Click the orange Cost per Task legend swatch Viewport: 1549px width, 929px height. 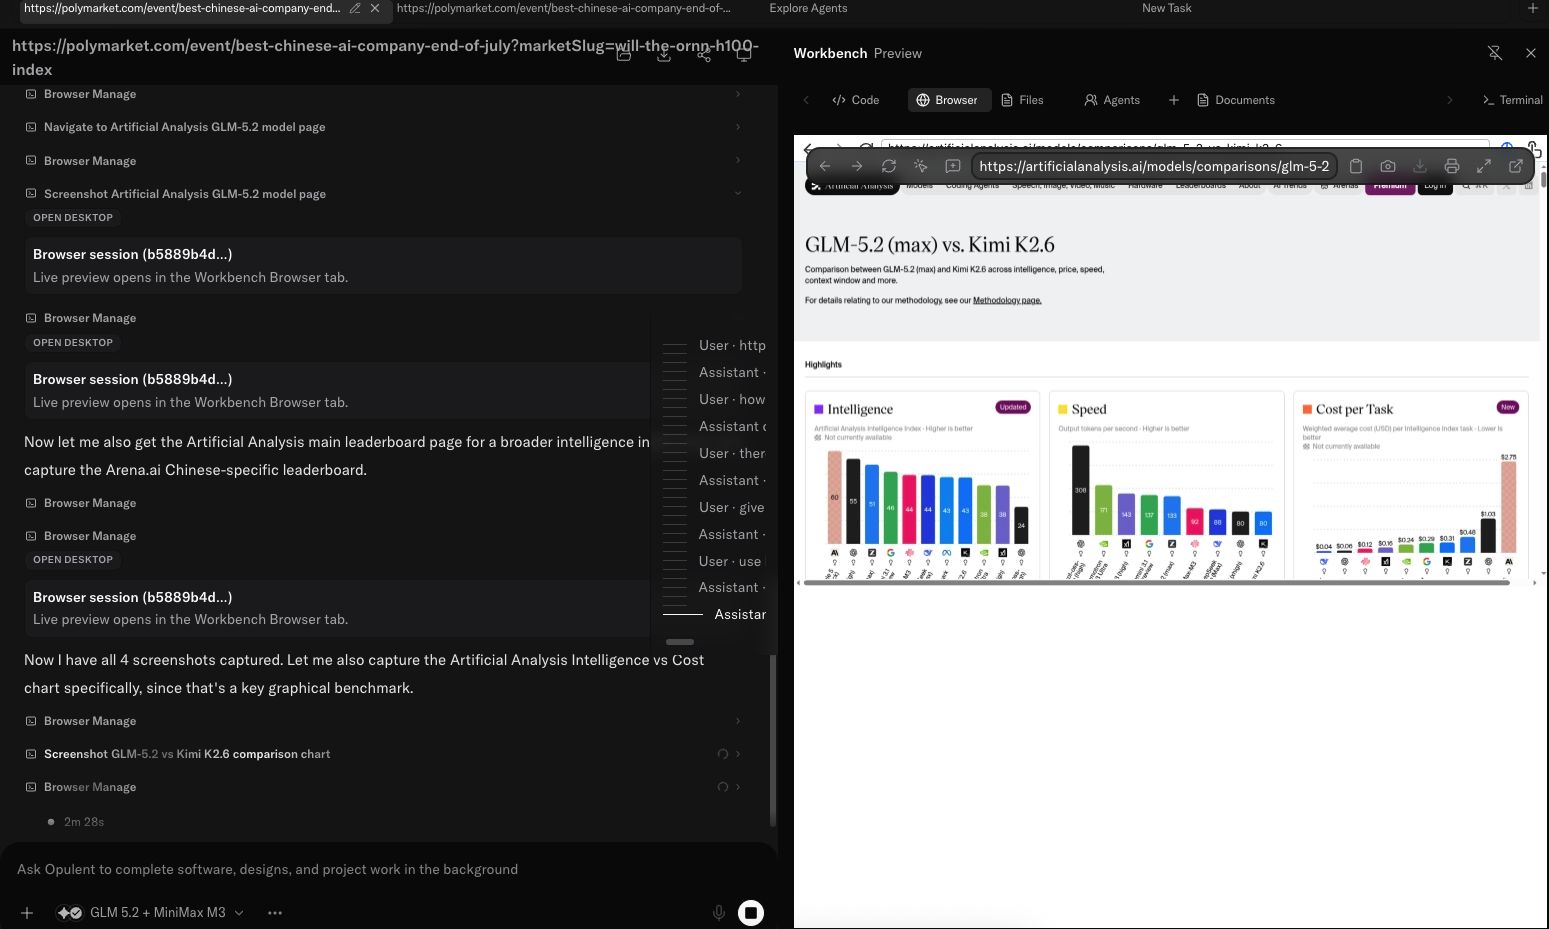1307,409
